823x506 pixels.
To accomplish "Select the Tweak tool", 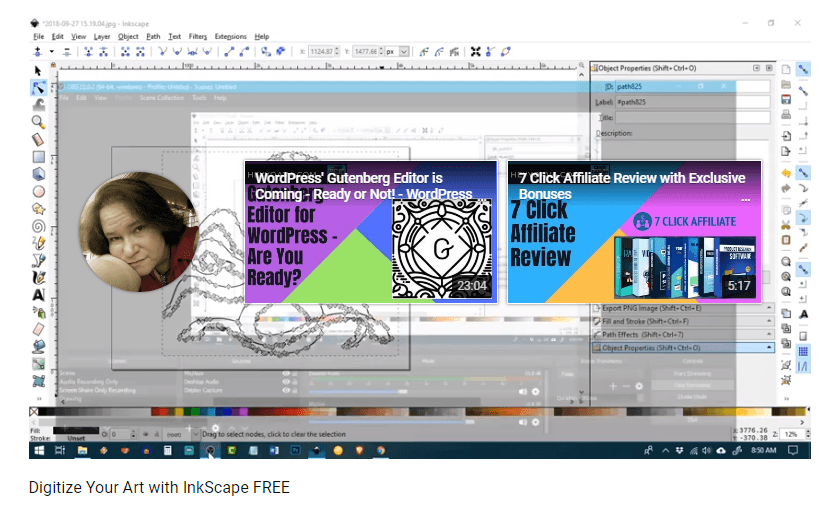I will pyautogui.click(x=38, y=105).
